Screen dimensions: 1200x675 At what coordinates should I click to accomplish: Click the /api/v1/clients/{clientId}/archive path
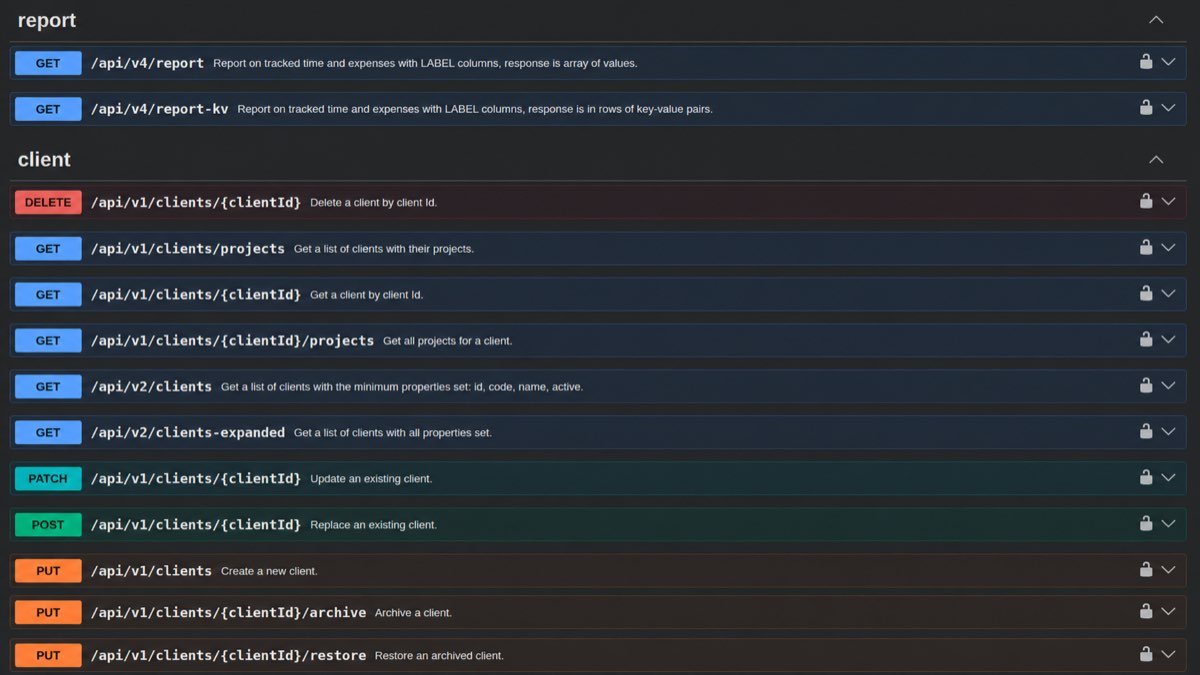(228, 612)
